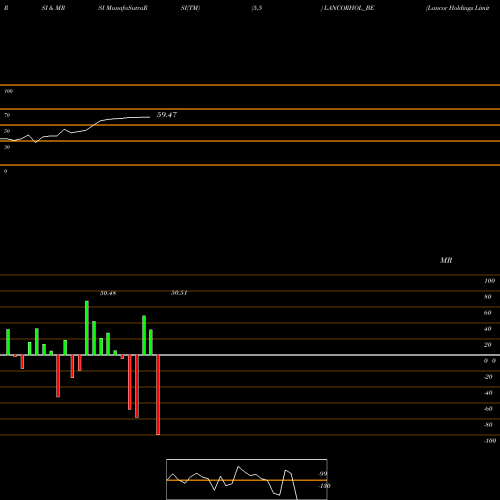Click the -20 label on MR axis

(488, 377)
